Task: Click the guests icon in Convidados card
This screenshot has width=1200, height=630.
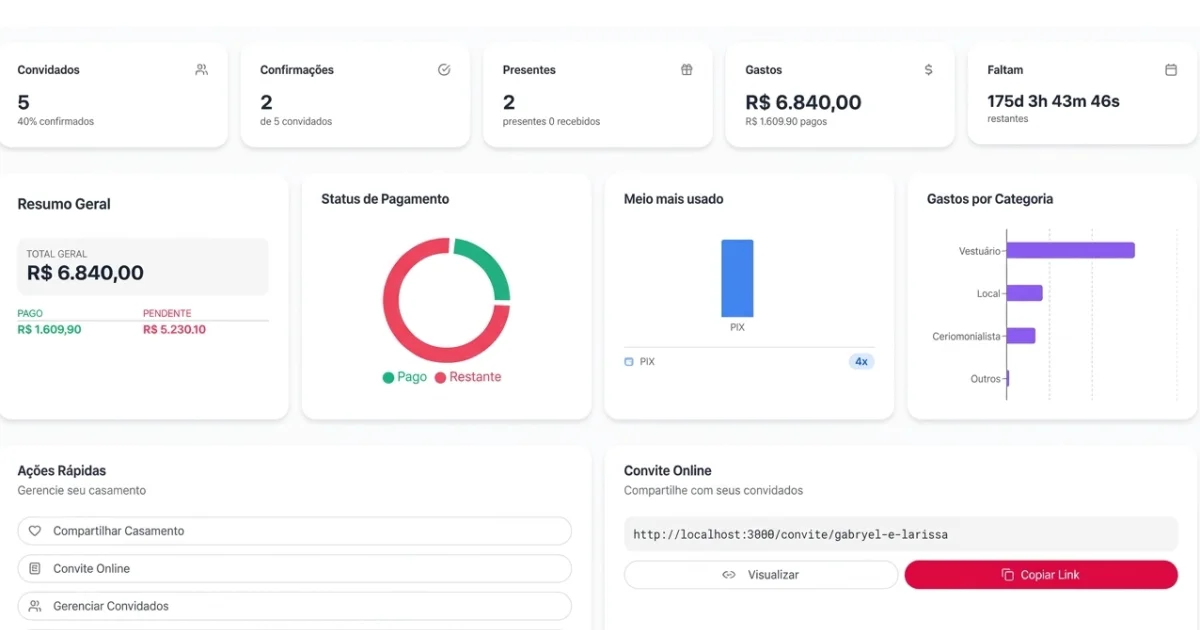Action: (202, 70)
